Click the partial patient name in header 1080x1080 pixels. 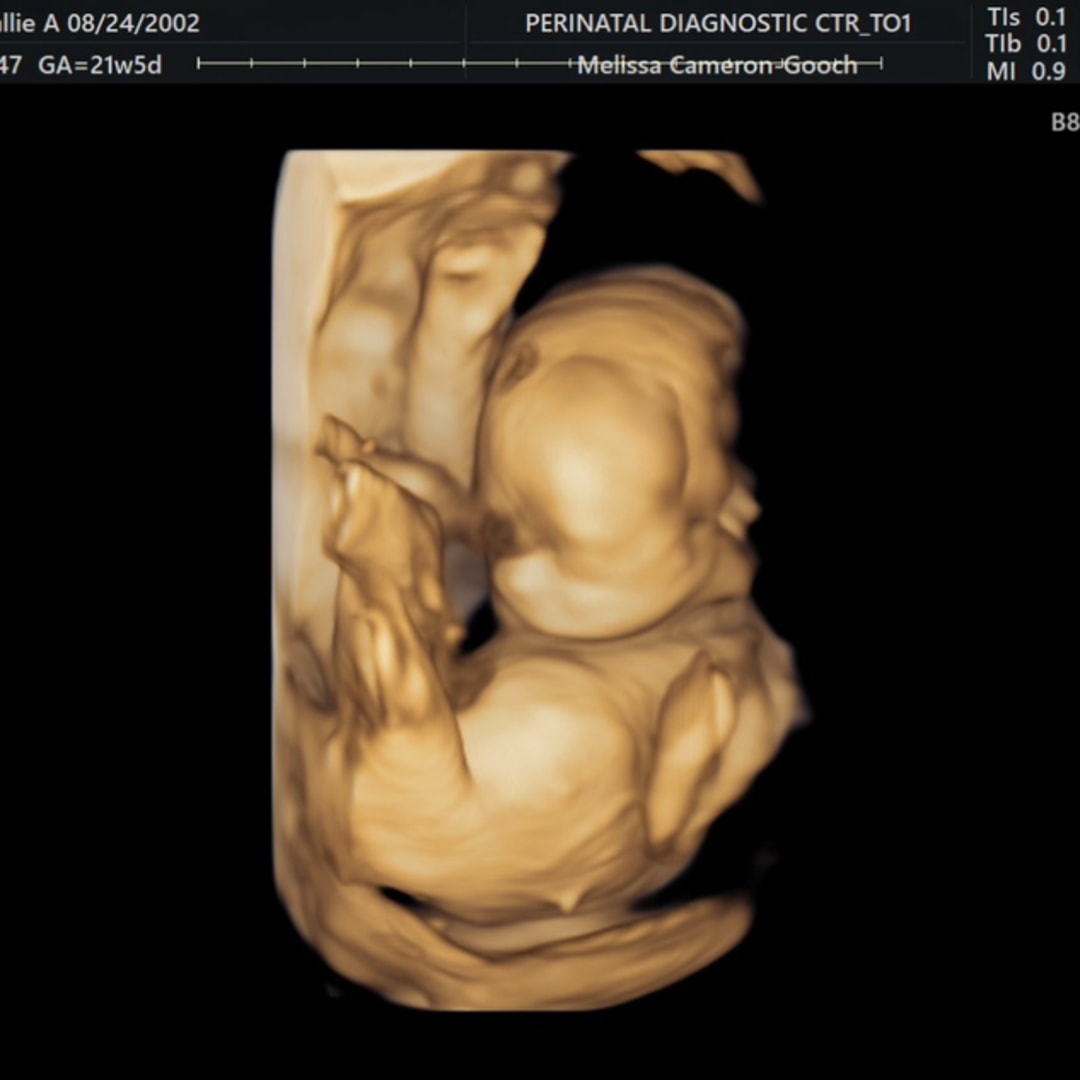pos(28,23)
